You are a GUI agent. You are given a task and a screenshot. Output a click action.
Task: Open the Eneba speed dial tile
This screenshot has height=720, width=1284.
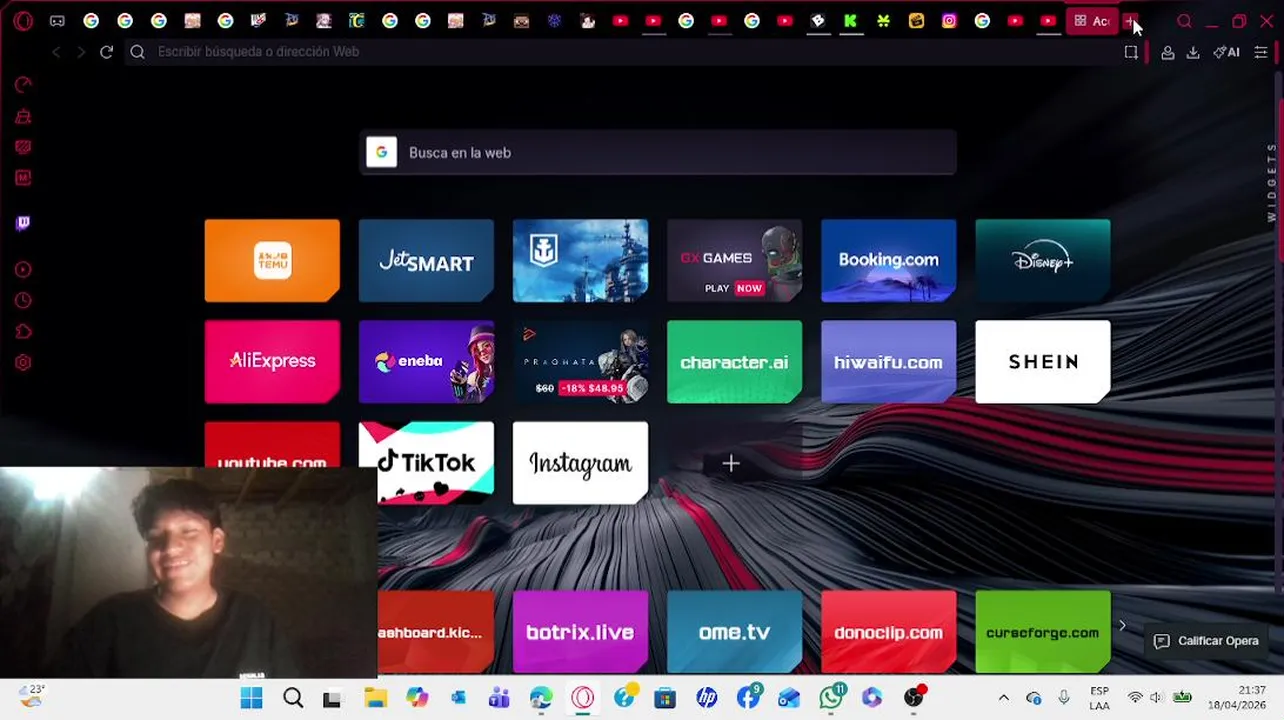pos(426,361)
